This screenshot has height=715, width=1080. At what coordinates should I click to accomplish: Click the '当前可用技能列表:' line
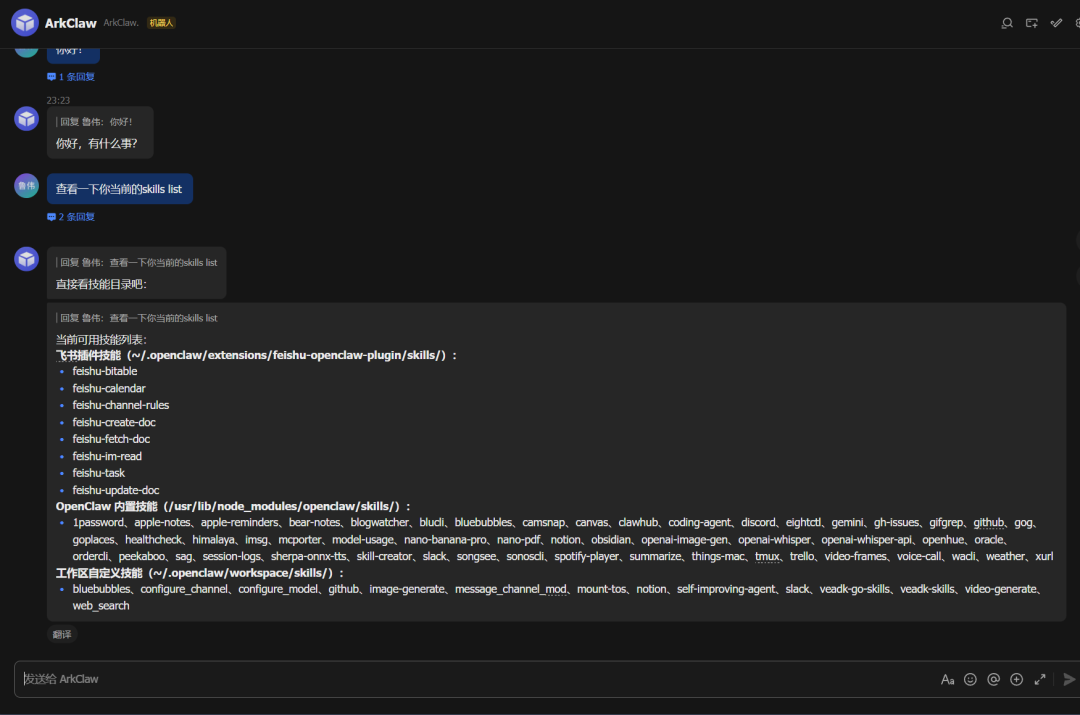pyautogui.click(x=101, y=340)
